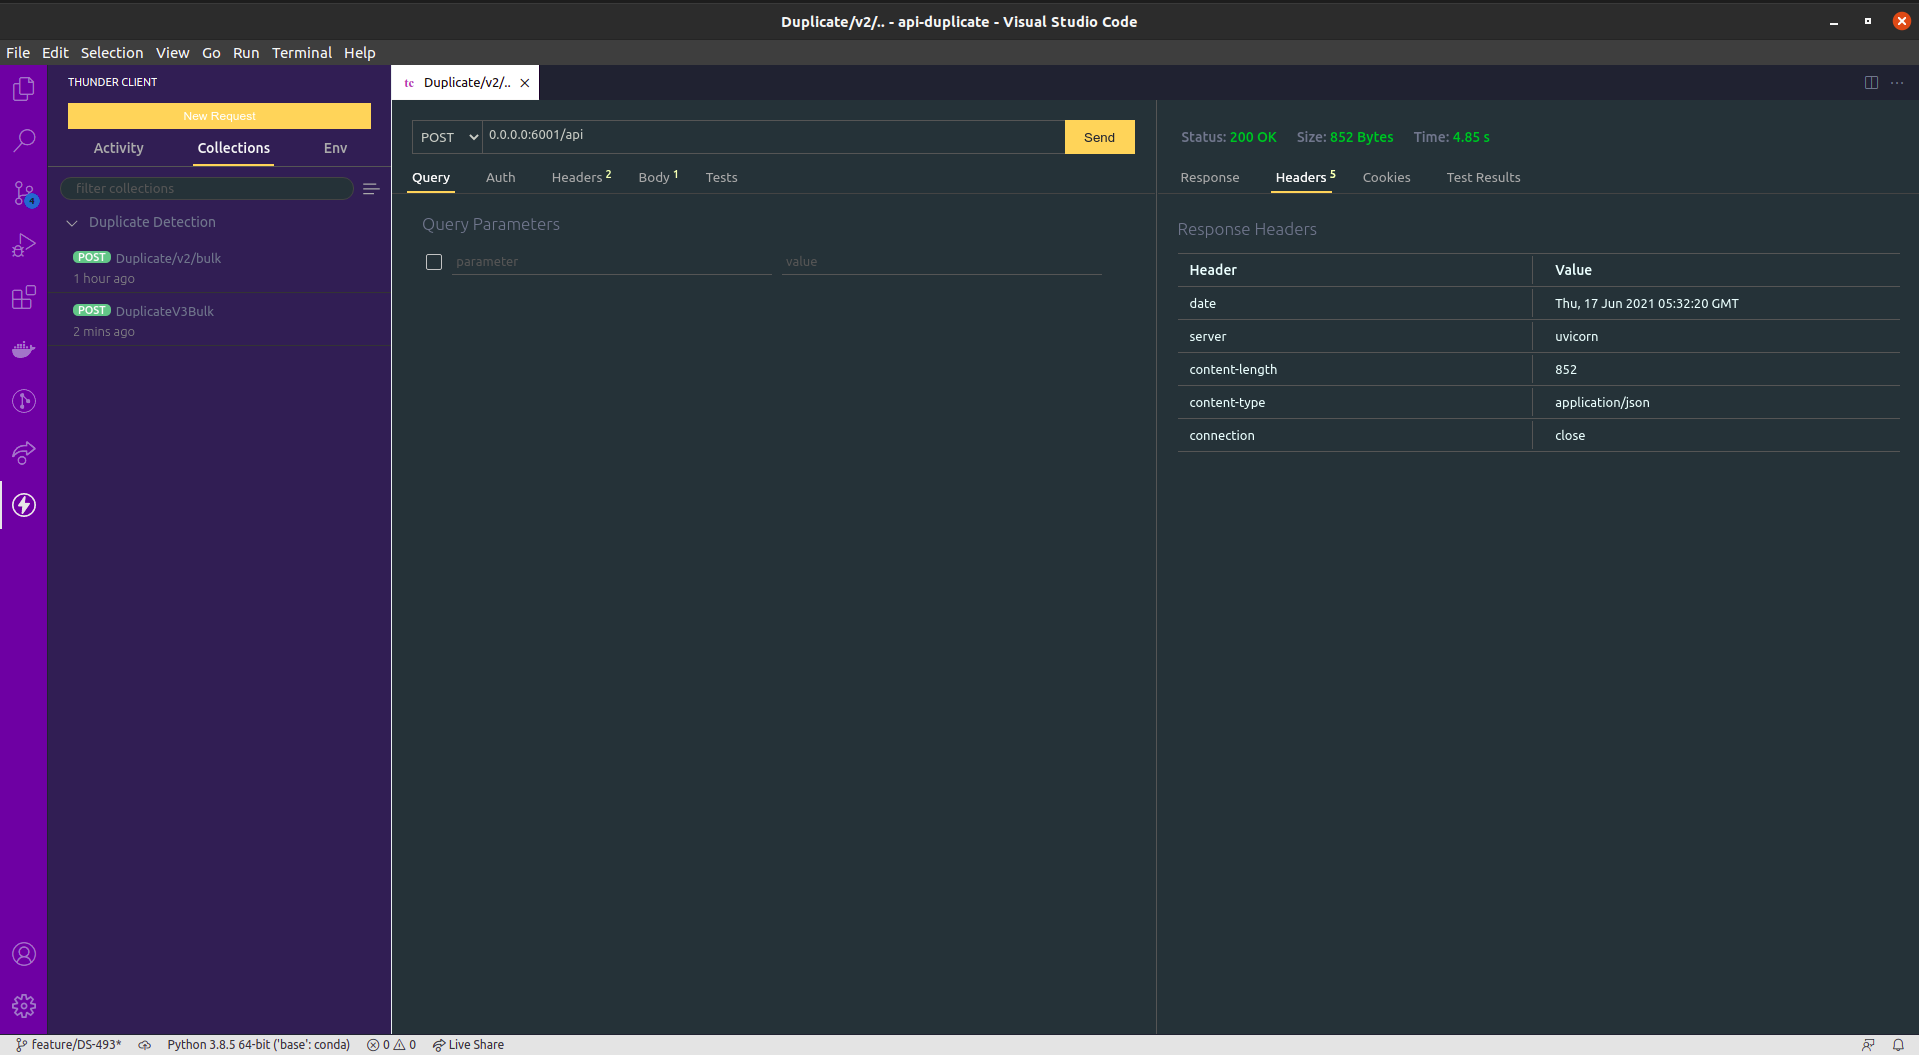This screenshot has height=1055, width=1919.
Task: Select the connection close value
Action: pyautogui.click(x=1570, y=436)
